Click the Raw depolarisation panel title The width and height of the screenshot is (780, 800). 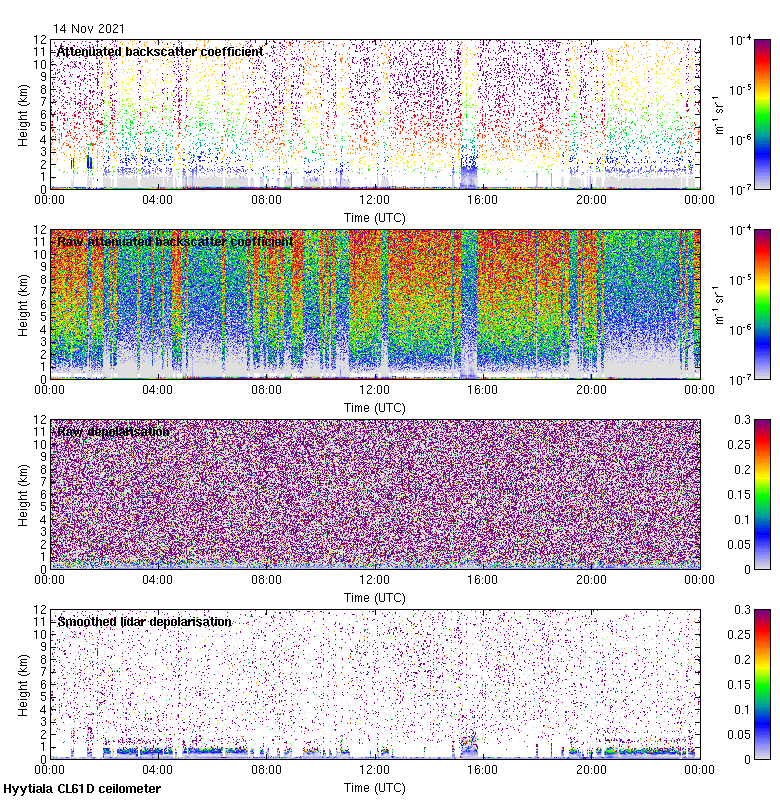[x=113, y=431]
